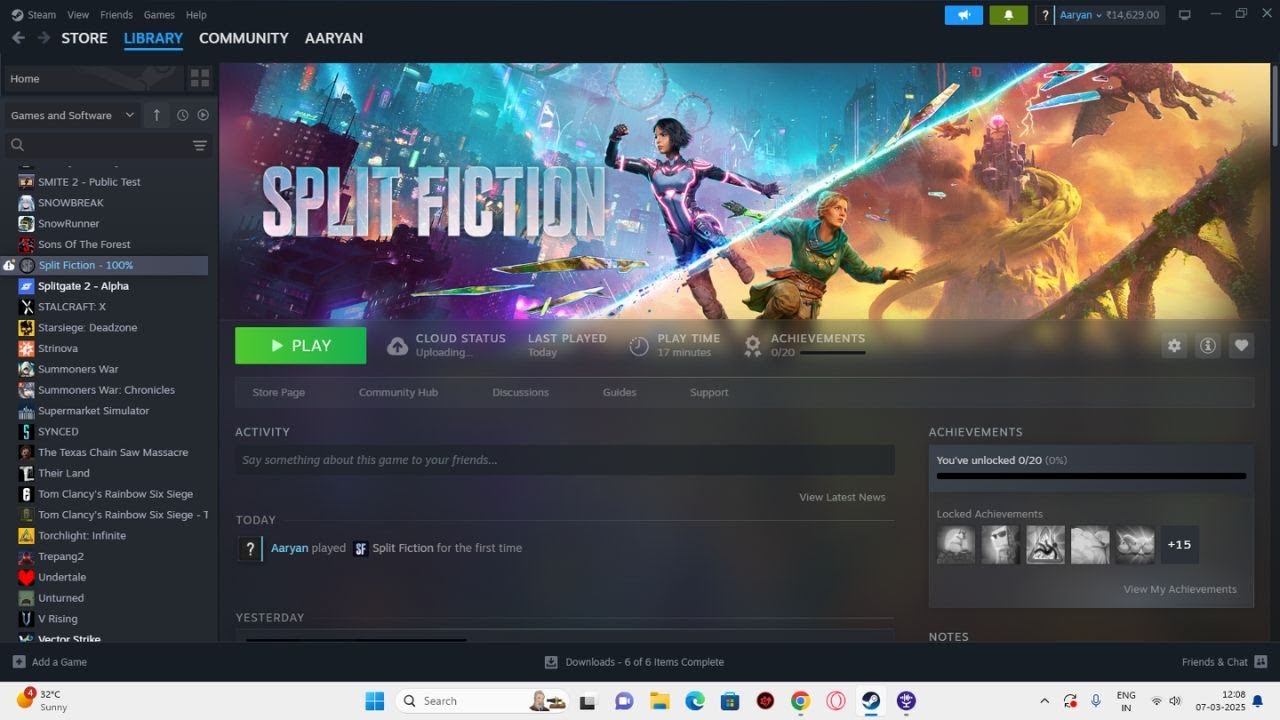
Task: Click the +15 locked achievements tile
Action: coord(1179,545)
